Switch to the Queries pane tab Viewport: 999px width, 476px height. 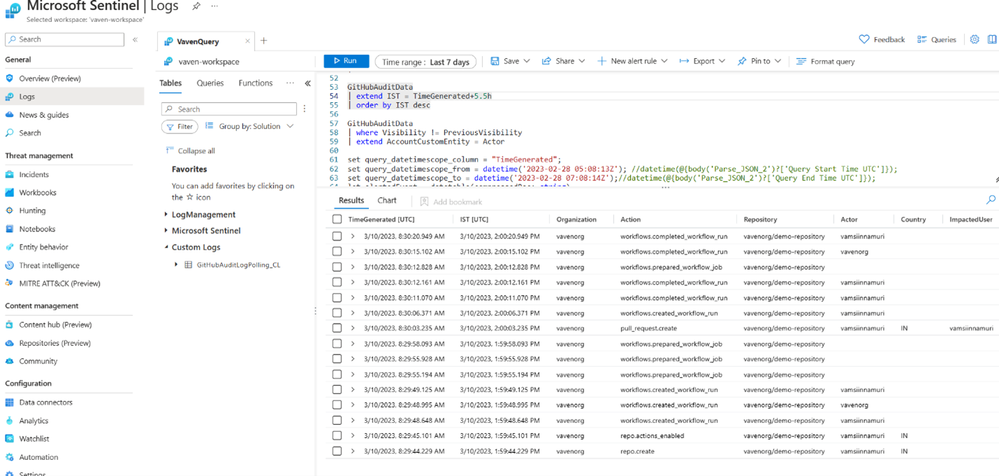210,83
